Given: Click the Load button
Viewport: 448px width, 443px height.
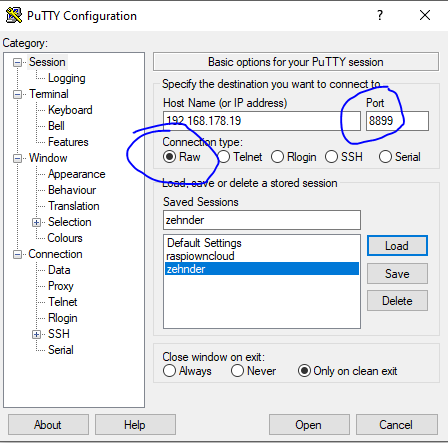Looking at the screenshot, I should [397, 246].
